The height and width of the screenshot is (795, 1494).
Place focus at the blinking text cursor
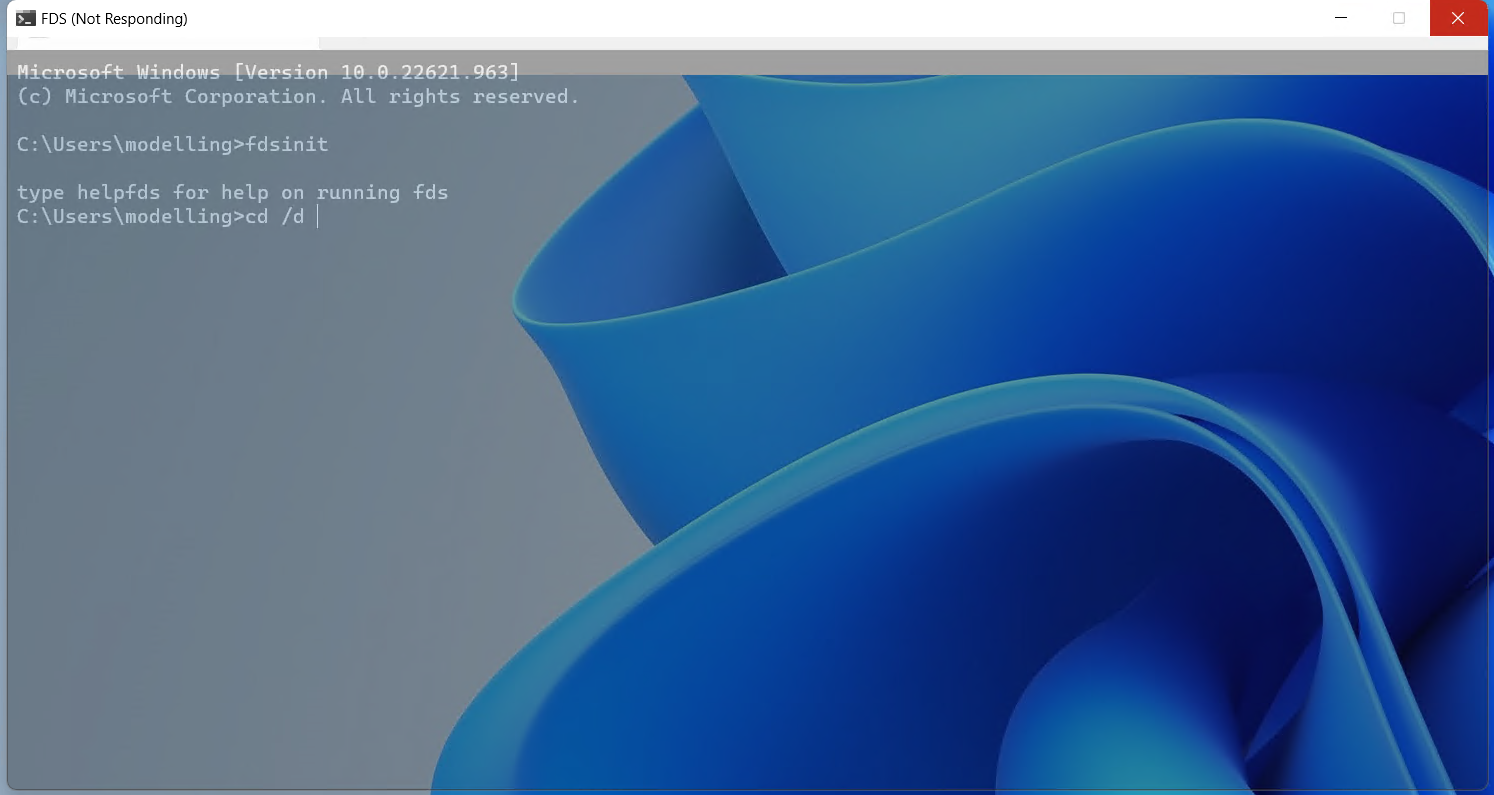pos(318,216)
